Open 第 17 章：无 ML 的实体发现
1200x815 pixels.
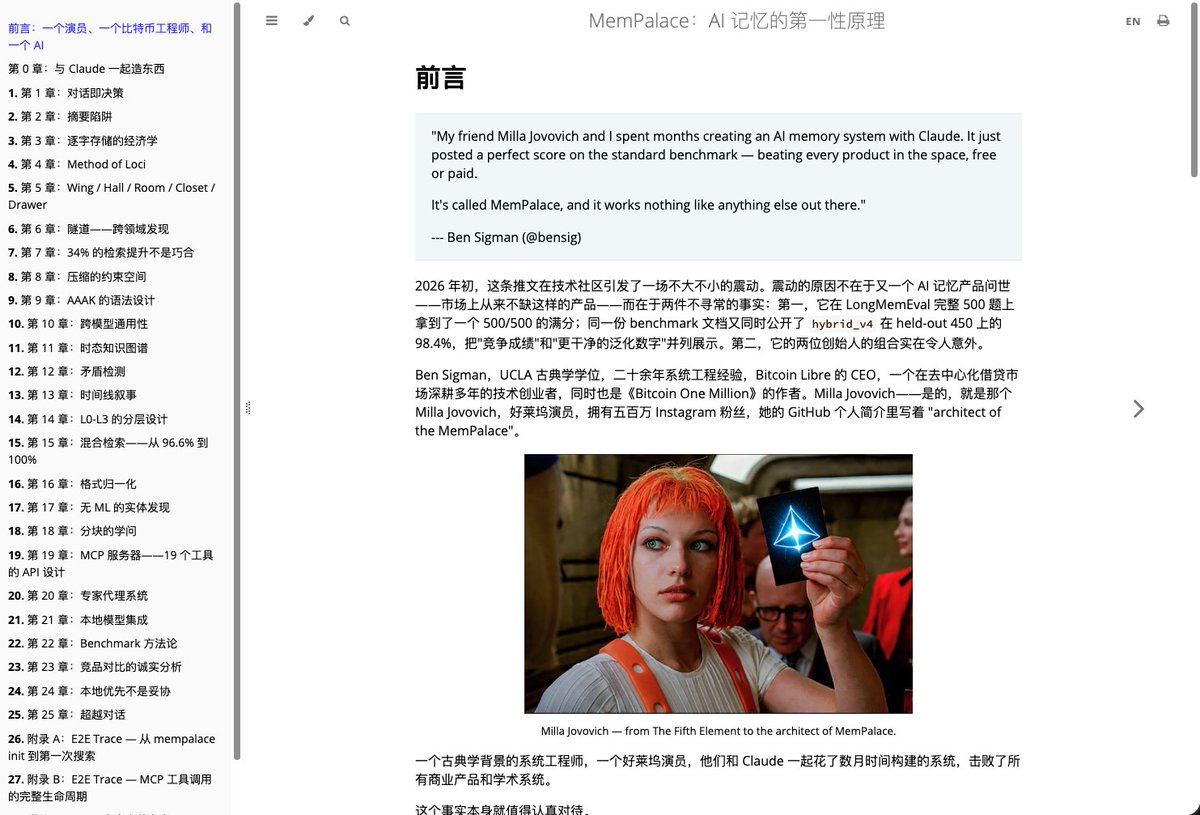[x=89, y=508]
